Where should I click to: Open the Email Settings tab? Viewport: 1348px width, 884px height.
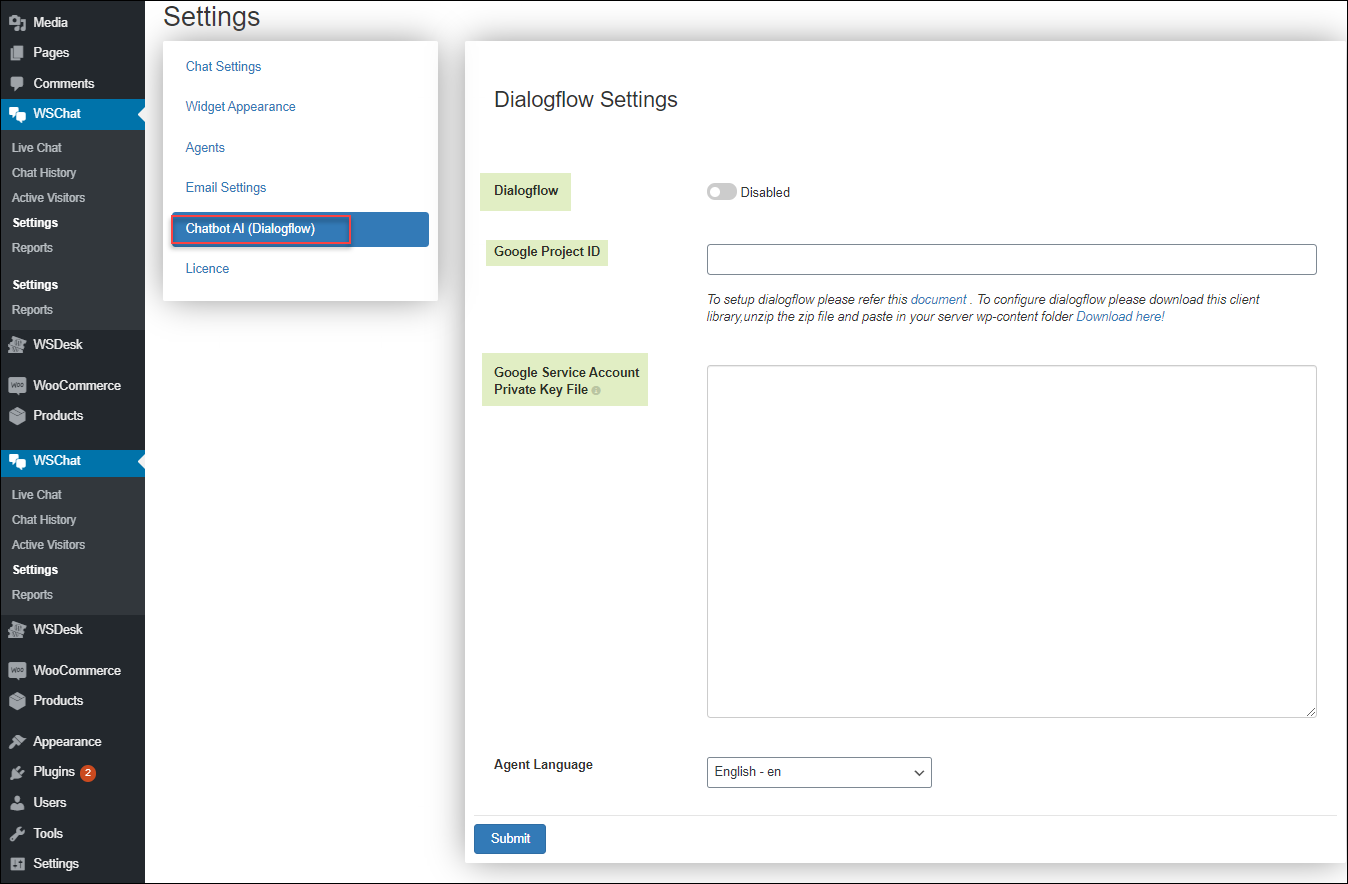(x=226, y=187)
